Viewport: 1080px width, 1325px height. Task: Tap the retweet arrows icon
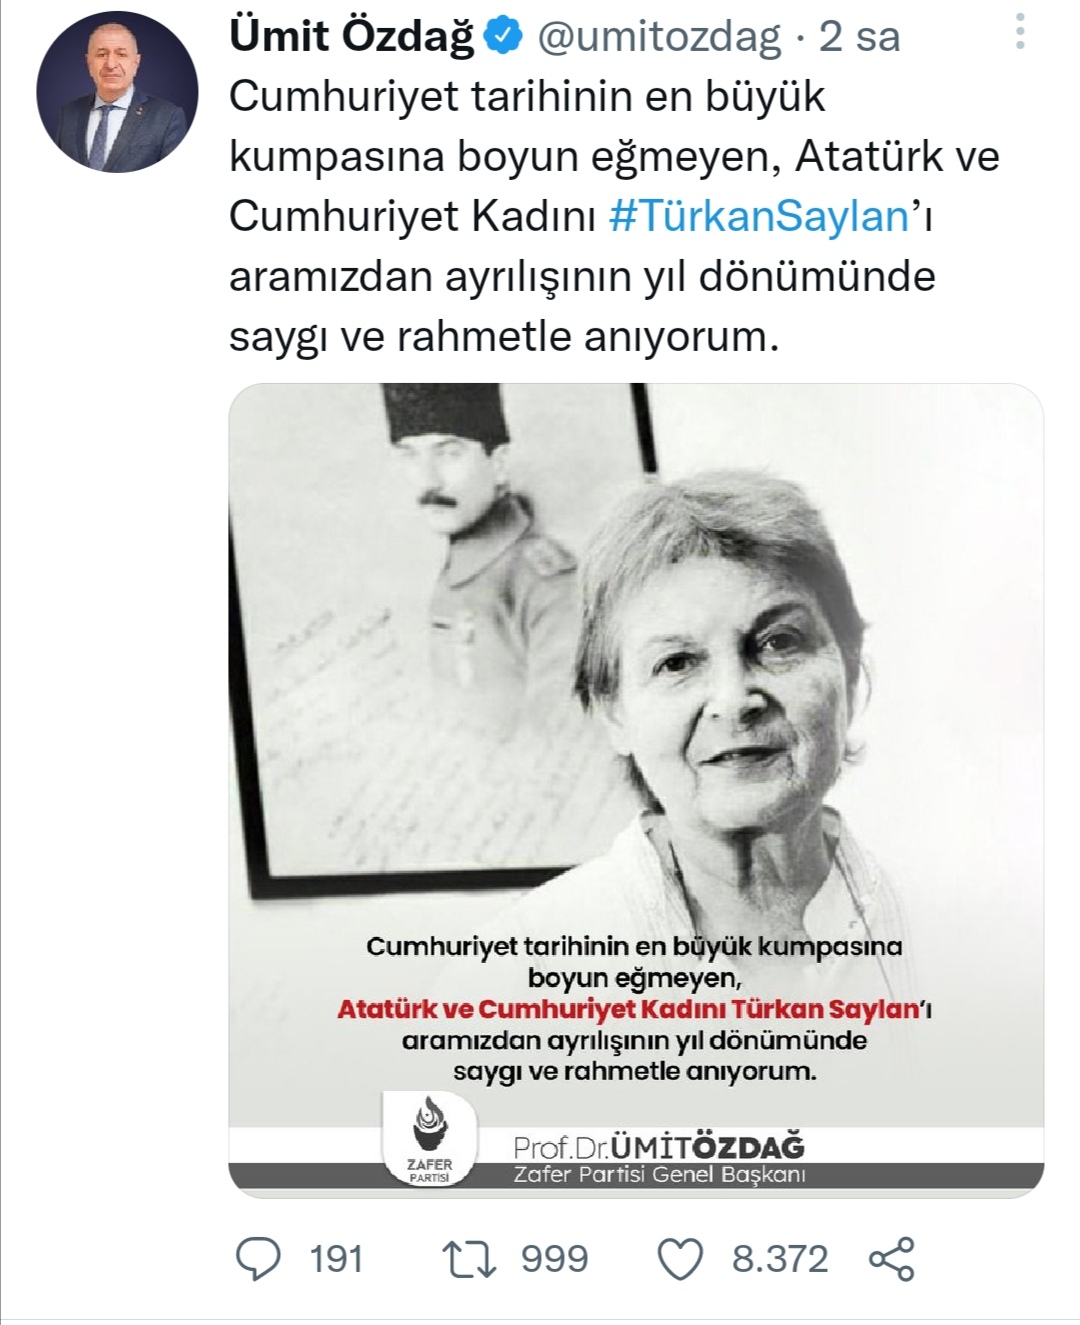(x=469, y=1259)
